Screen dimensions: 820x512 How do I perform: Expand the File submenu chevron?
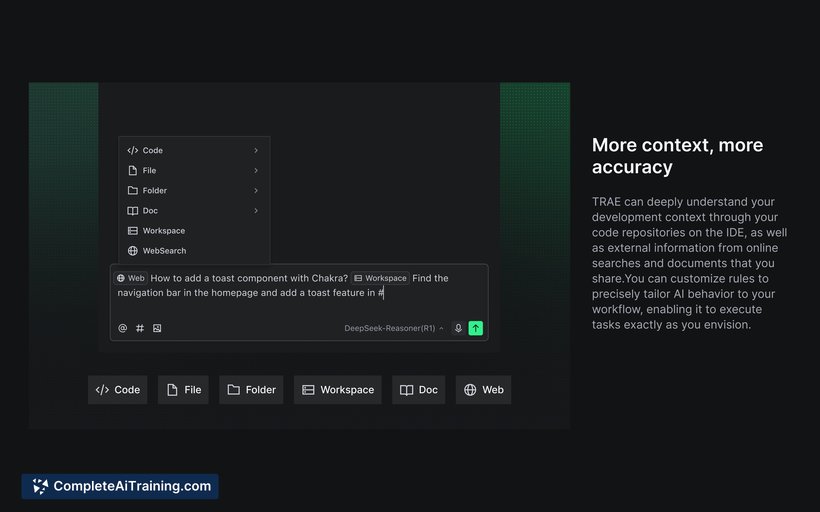click(256, 170)
